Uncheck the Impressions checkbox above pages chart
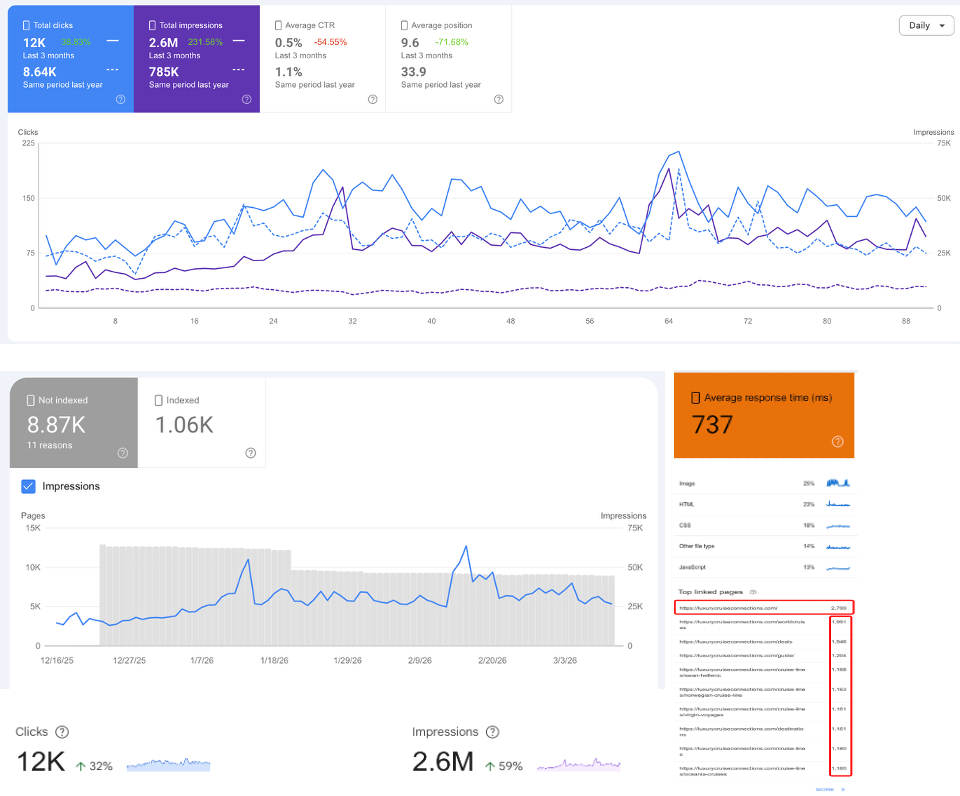 28,486
